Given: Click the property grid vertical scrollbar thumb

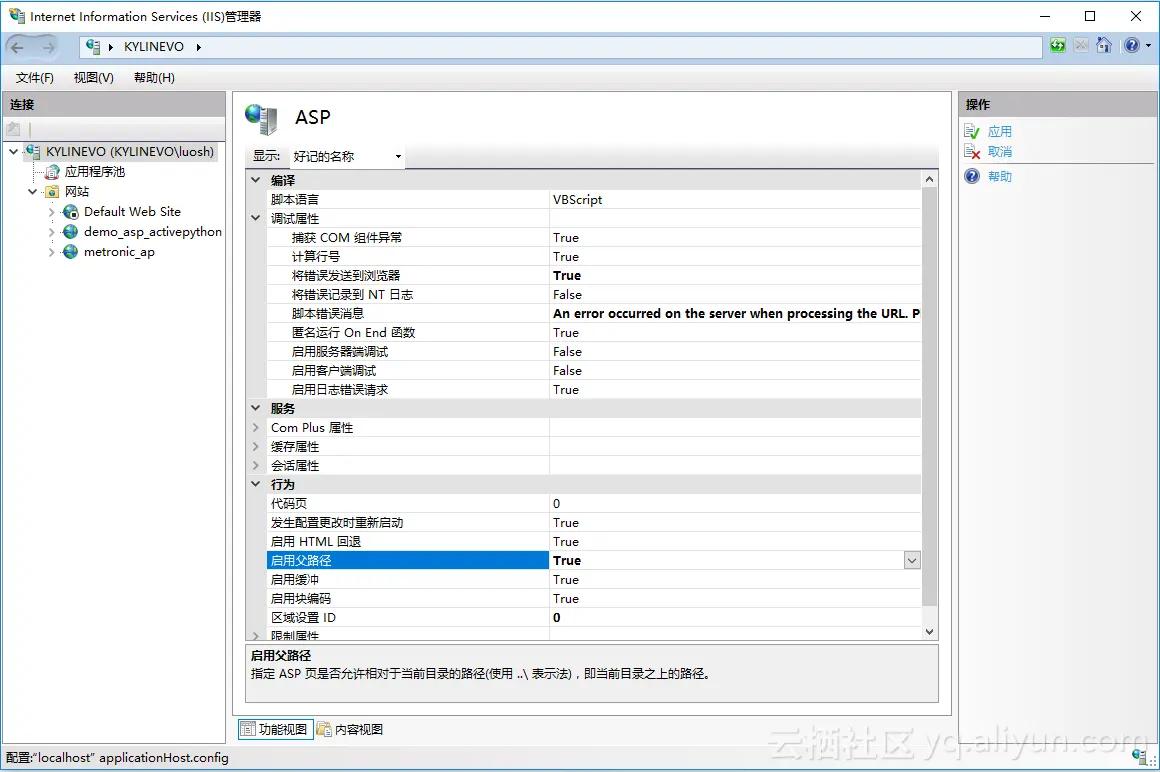Looking at the screenshot, I should point(929,396).
